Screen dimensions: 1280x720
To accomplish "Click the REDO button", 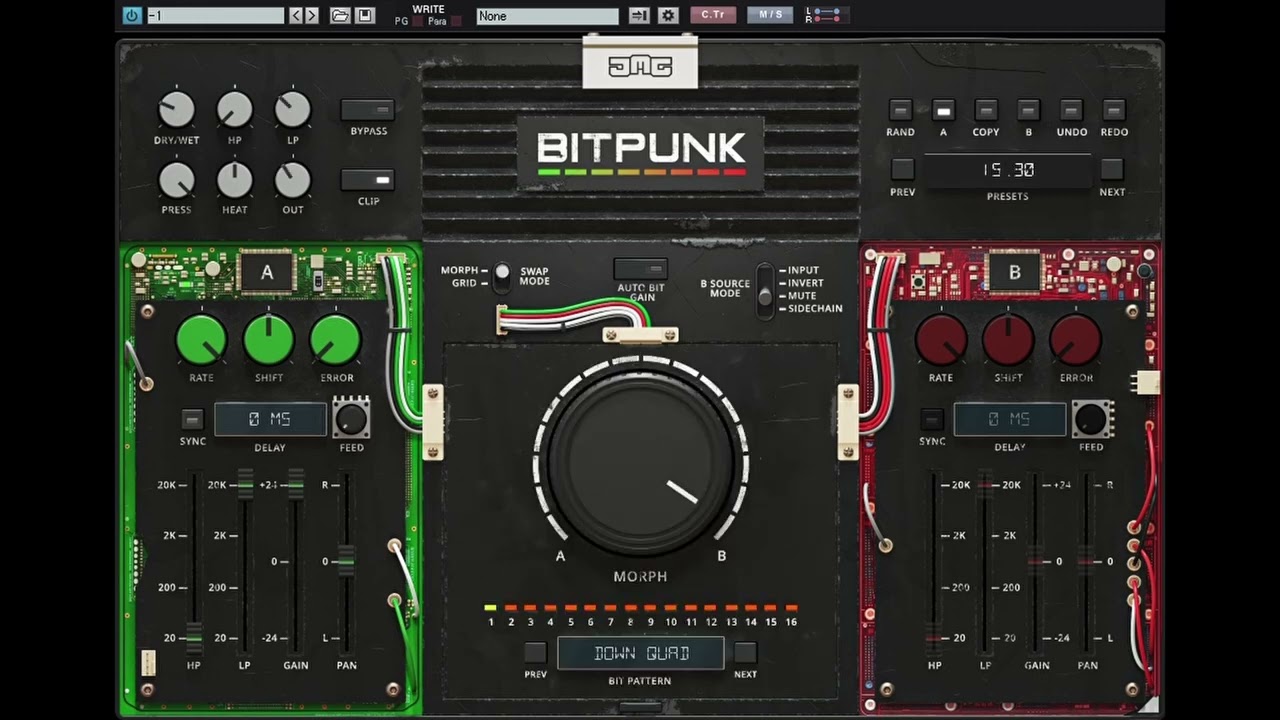I will click(1114, 110).
